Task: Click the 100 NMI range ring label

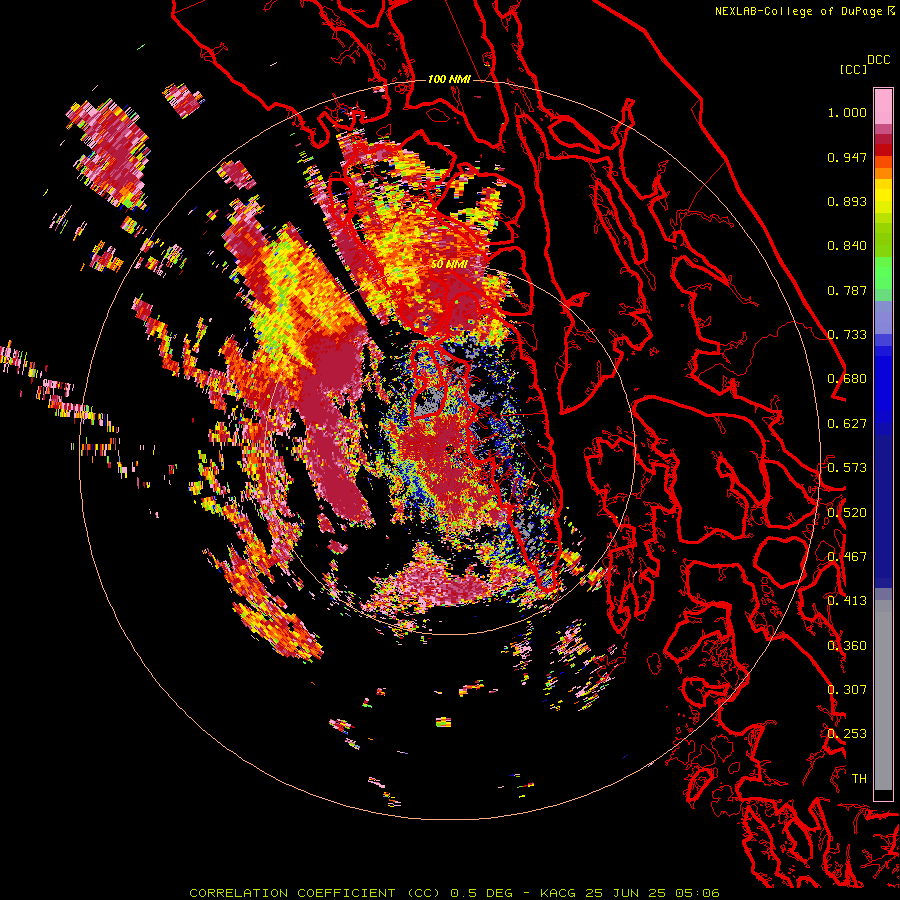Action: 449,79
